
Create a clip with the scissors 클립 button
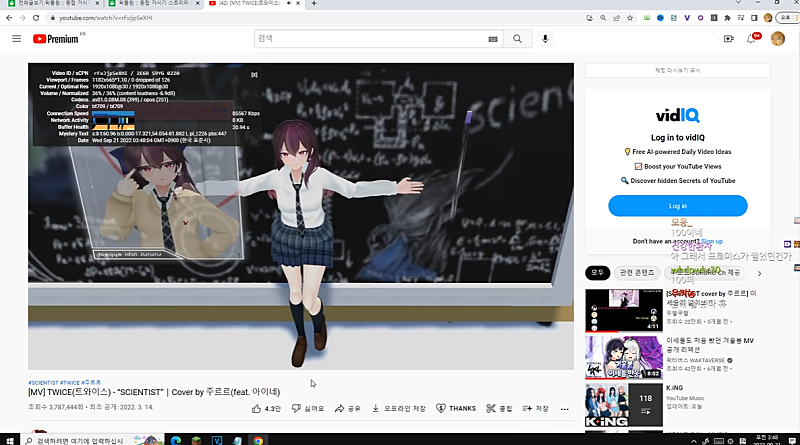[x=499, y=408]
